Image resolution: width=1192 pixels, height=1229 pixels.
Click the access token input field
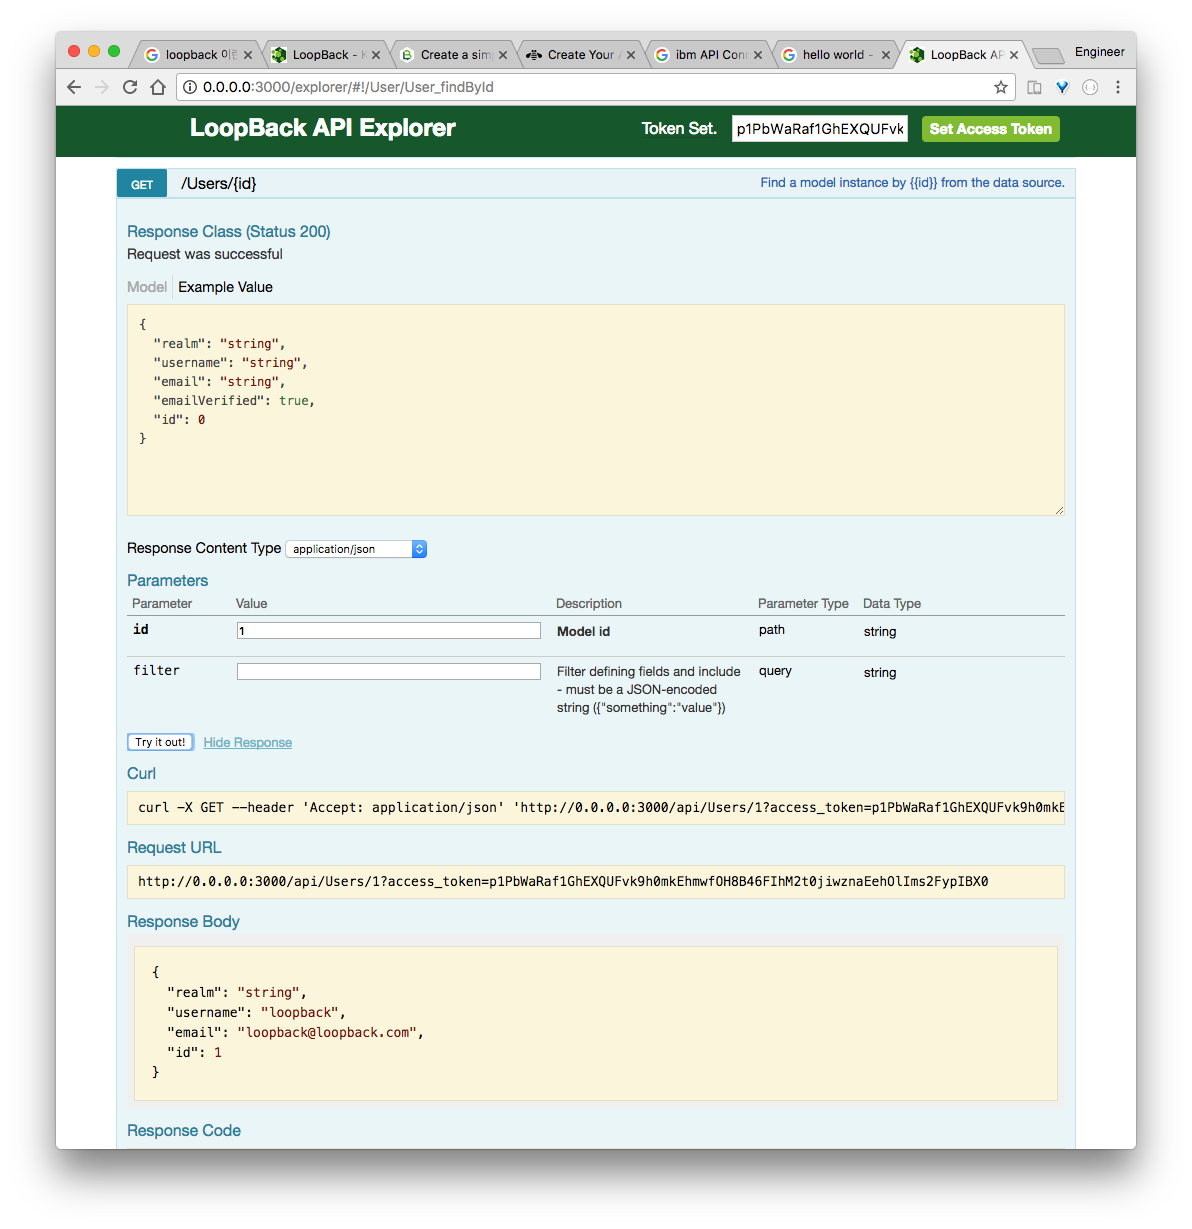click(820, 129)
